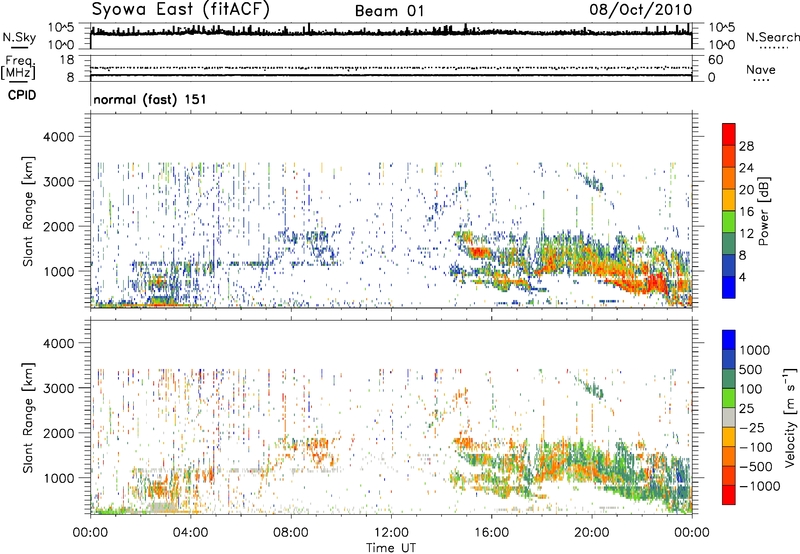Click the '16:00' time axis label
Image resolution: width=800 pixels, height=554 pixels.
point(491,533)
